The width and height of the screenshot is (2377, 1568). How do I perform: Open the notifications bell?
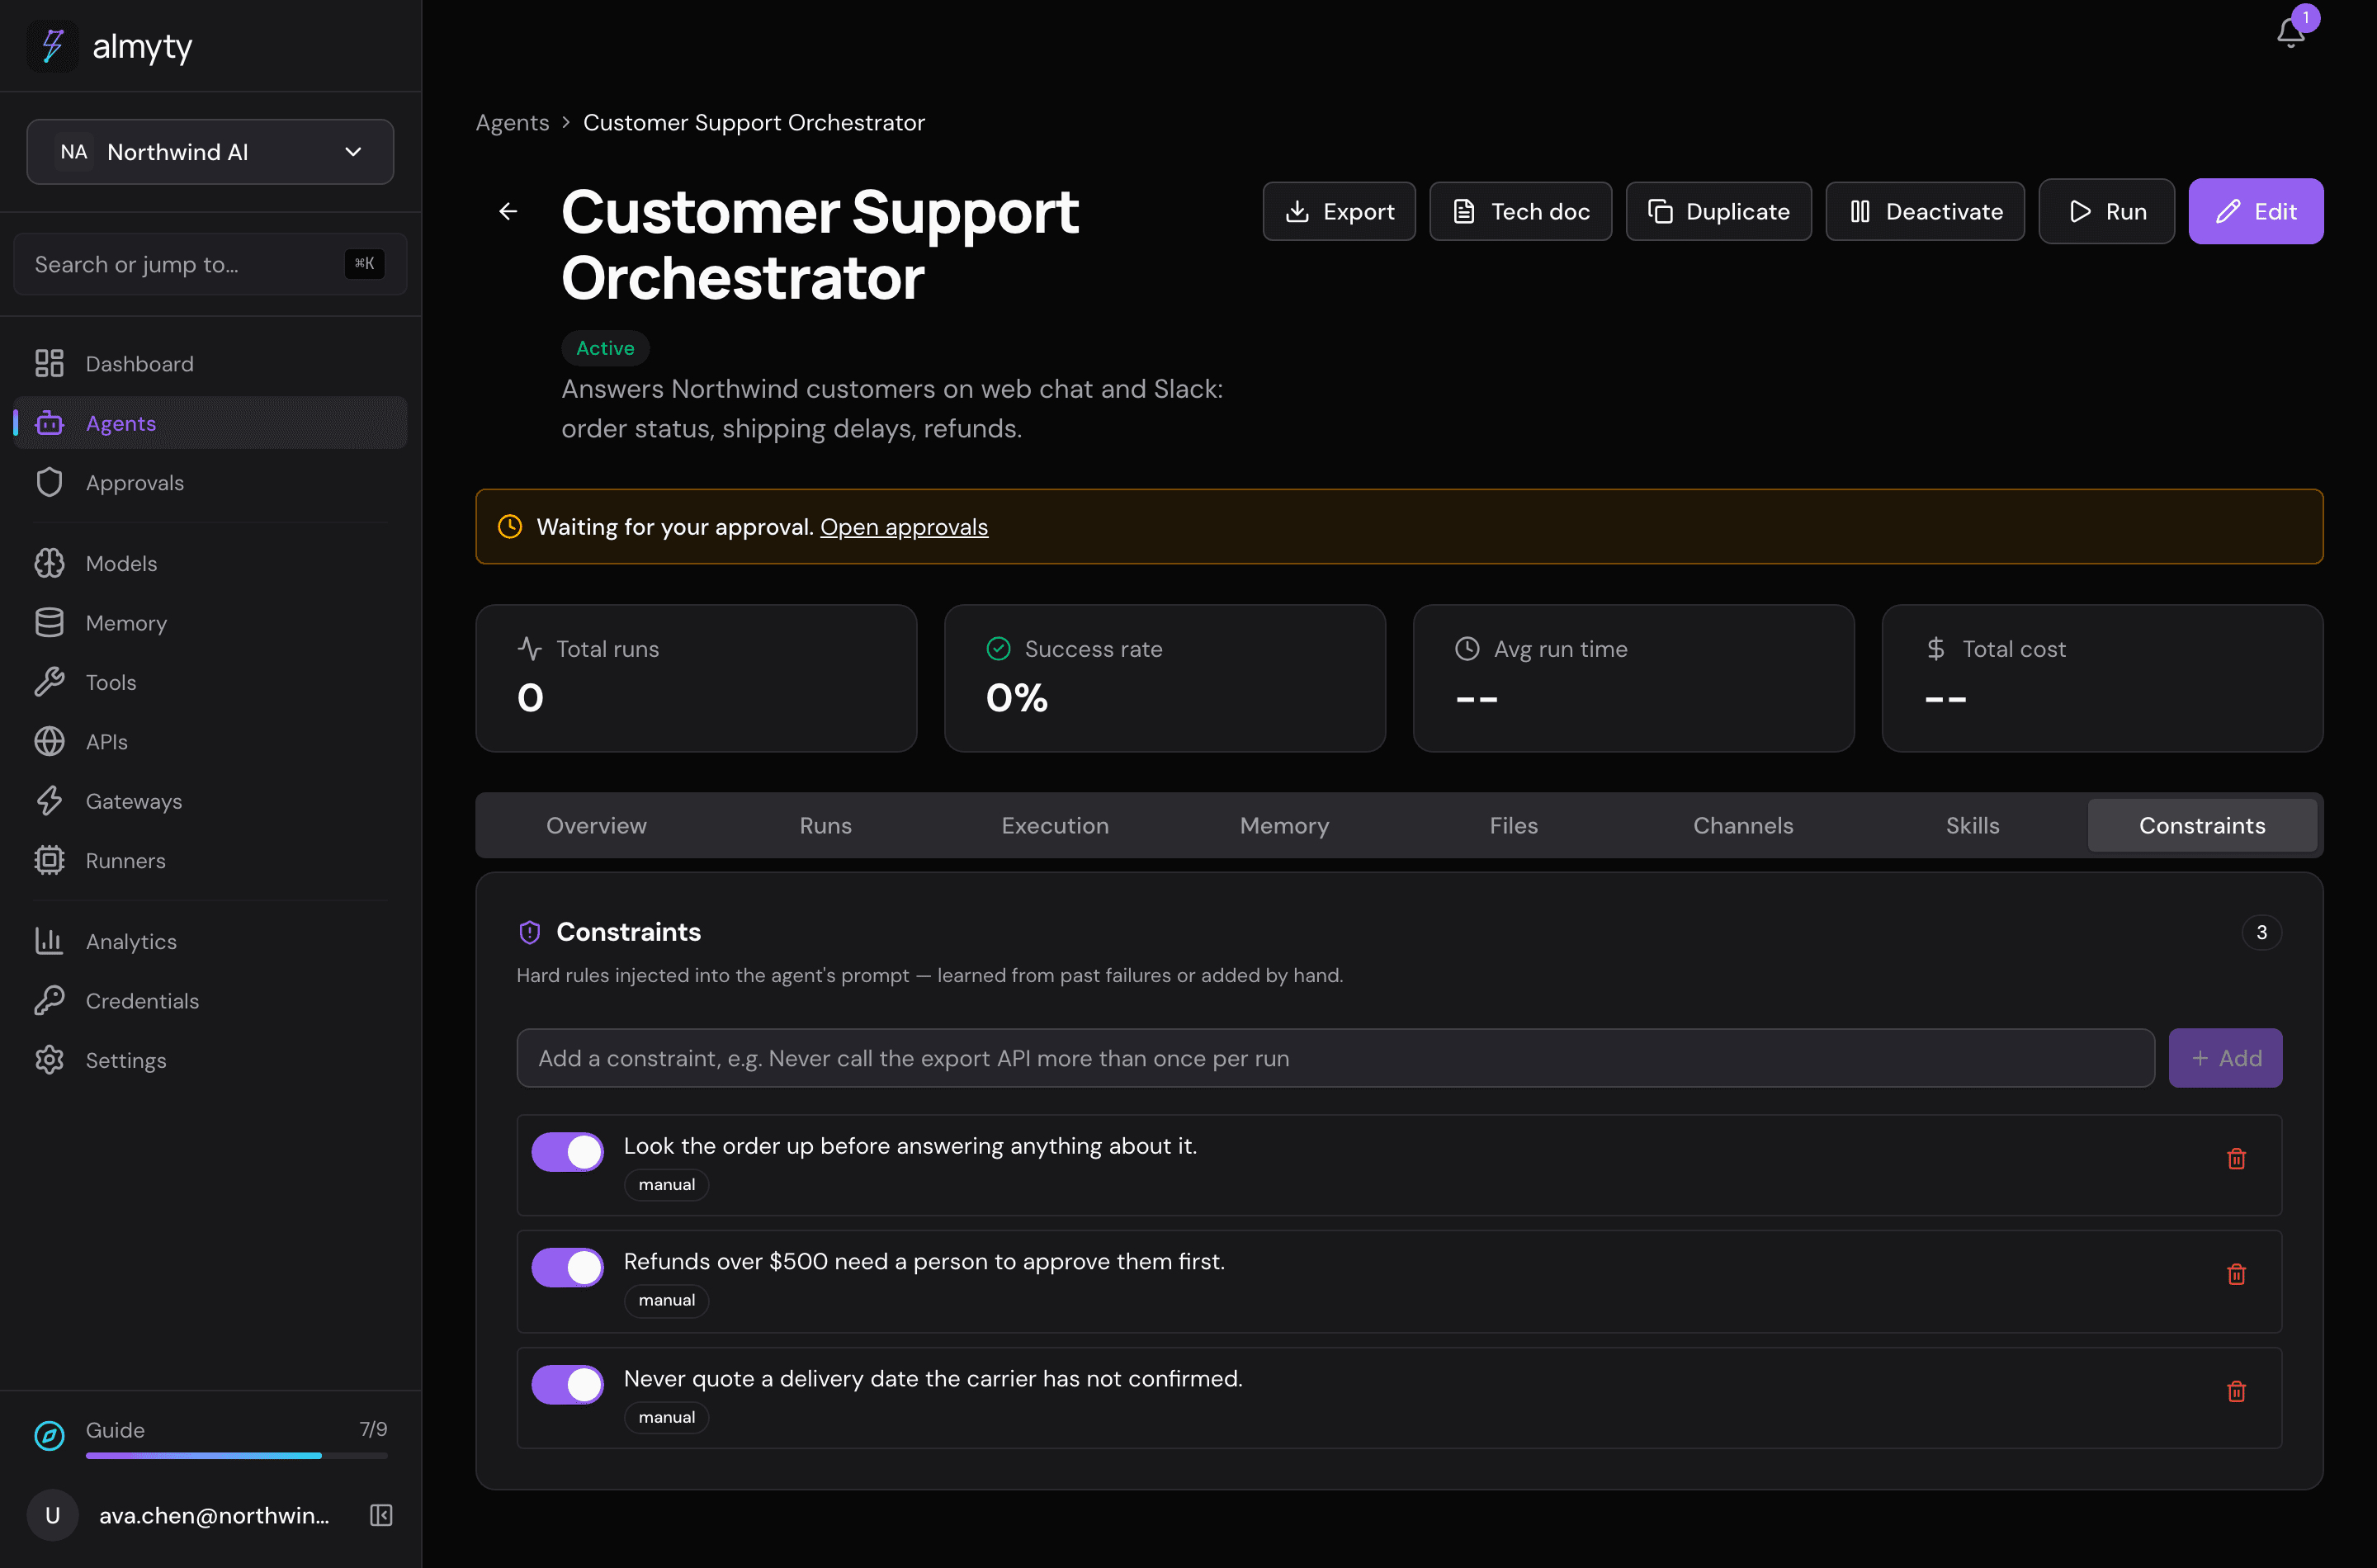(2290, 32)
